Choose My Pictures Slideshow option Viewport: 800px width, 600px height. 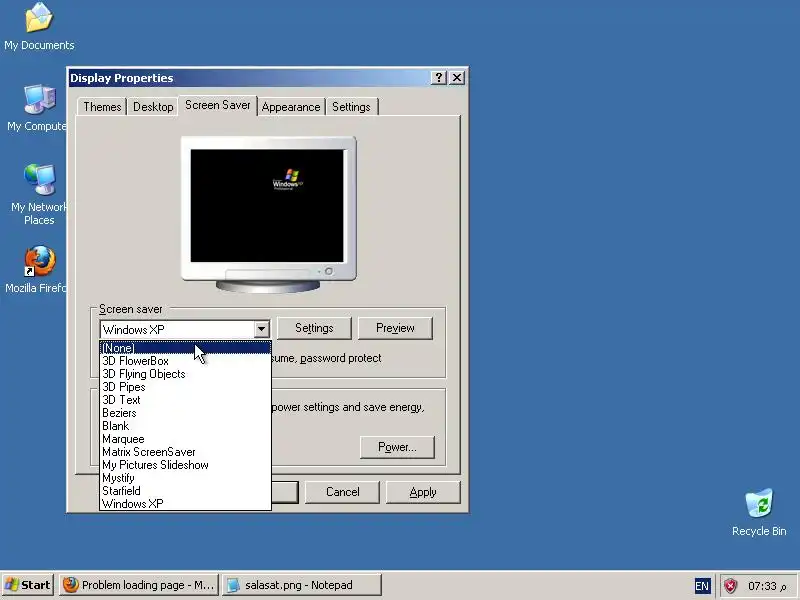point(185,465)
